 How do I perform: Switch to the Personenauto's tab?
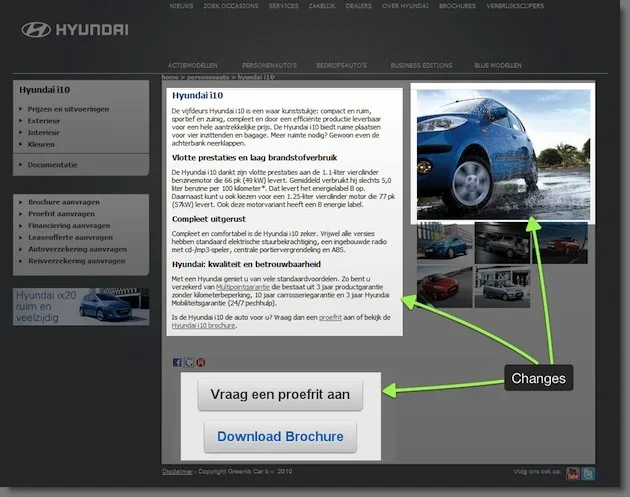269,65
